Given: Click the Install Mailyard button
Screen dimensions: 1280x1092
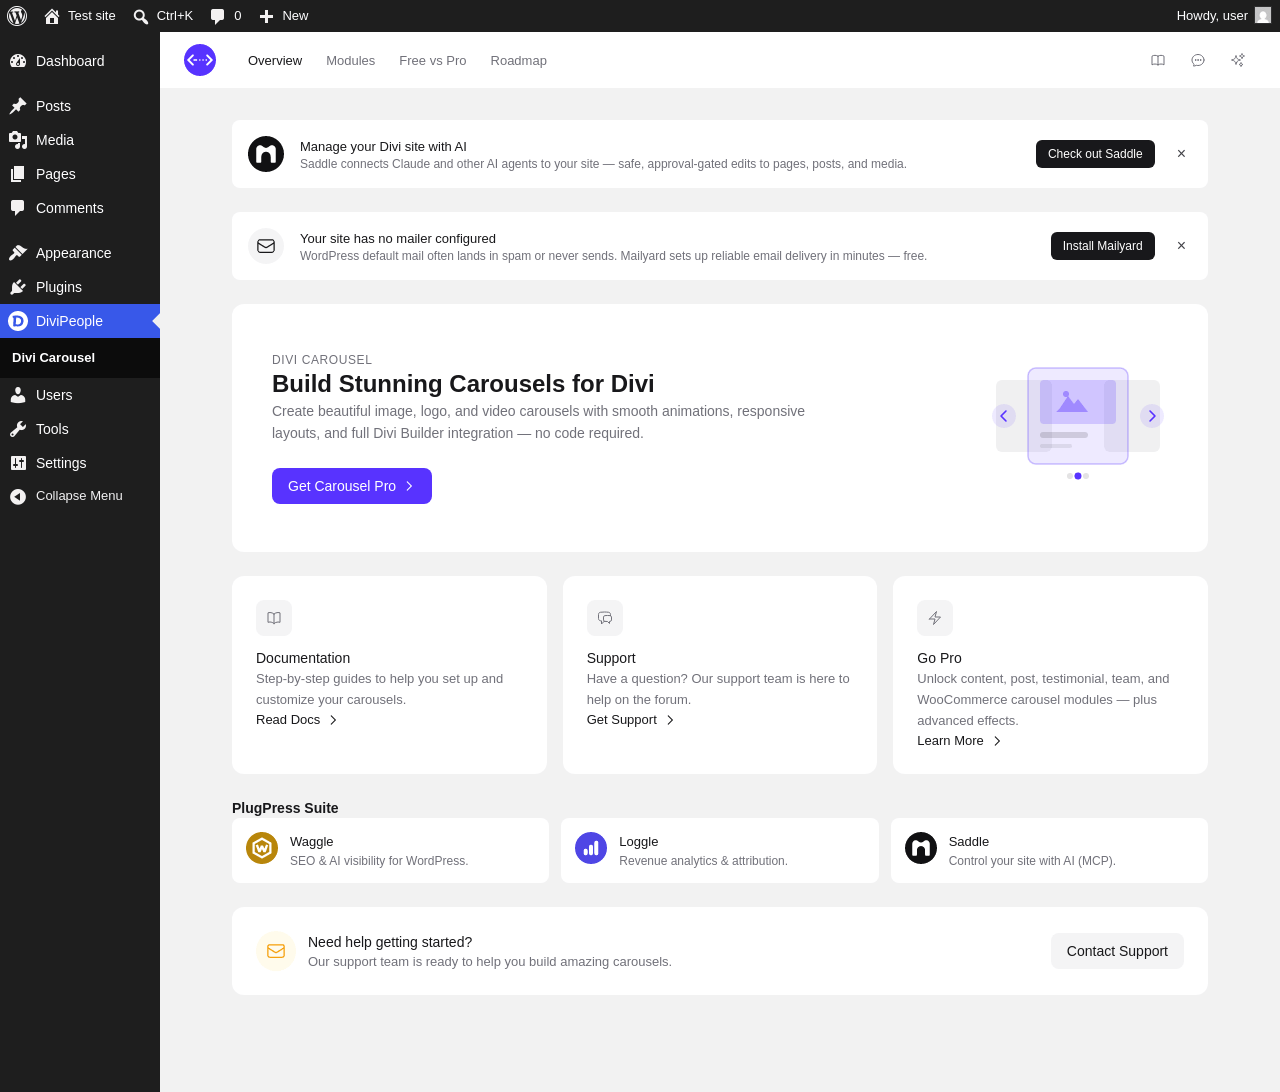Looking at the screenshot, I should click(1103, 246).
